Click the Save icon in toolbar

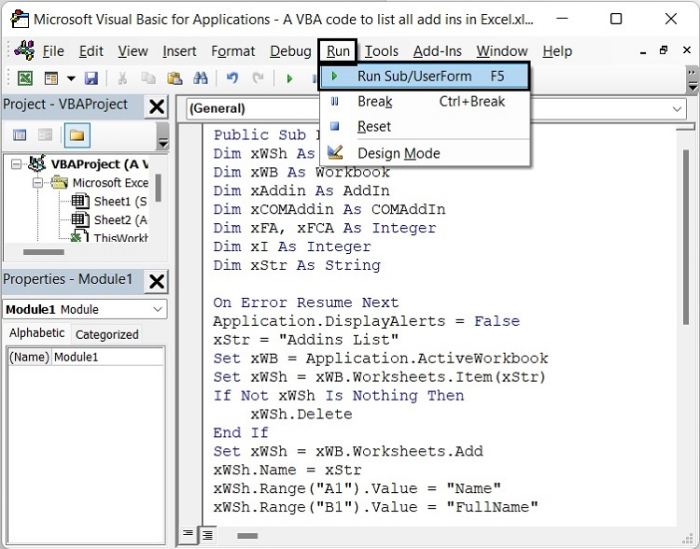pos(91,79)
